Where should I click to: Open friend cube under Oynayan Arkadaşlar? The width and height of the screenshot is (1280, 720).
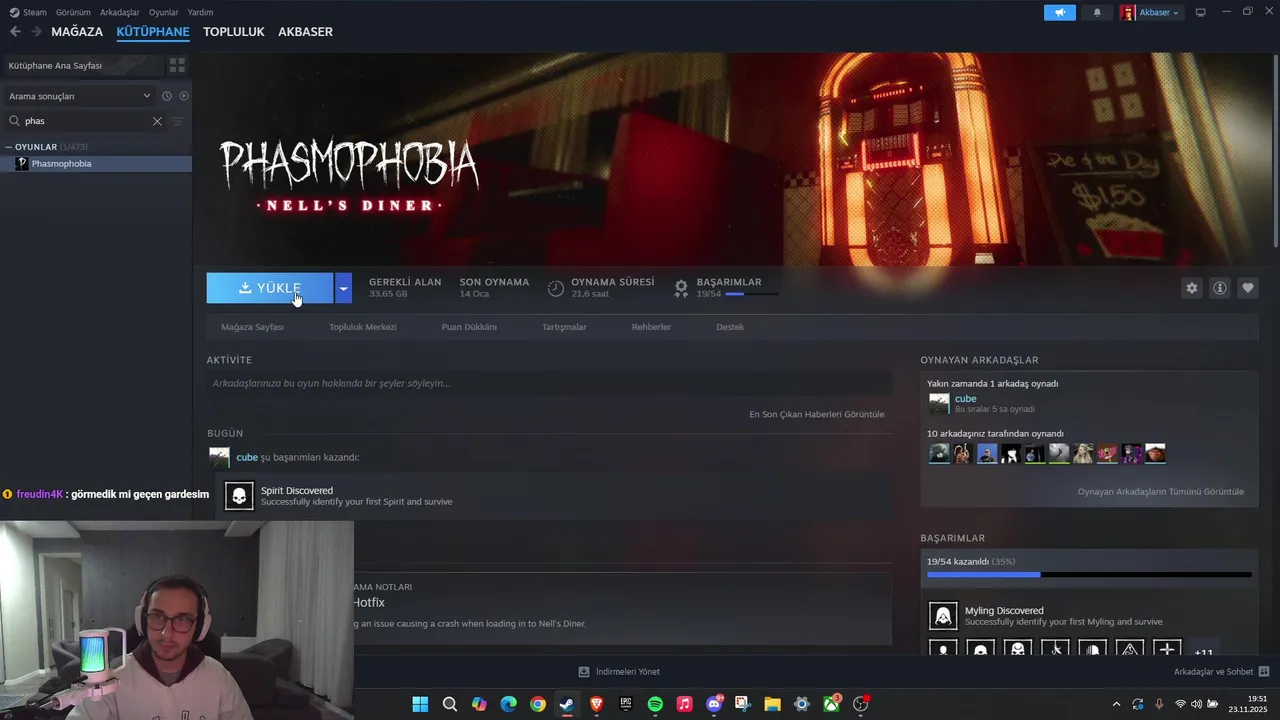point(965,398)
